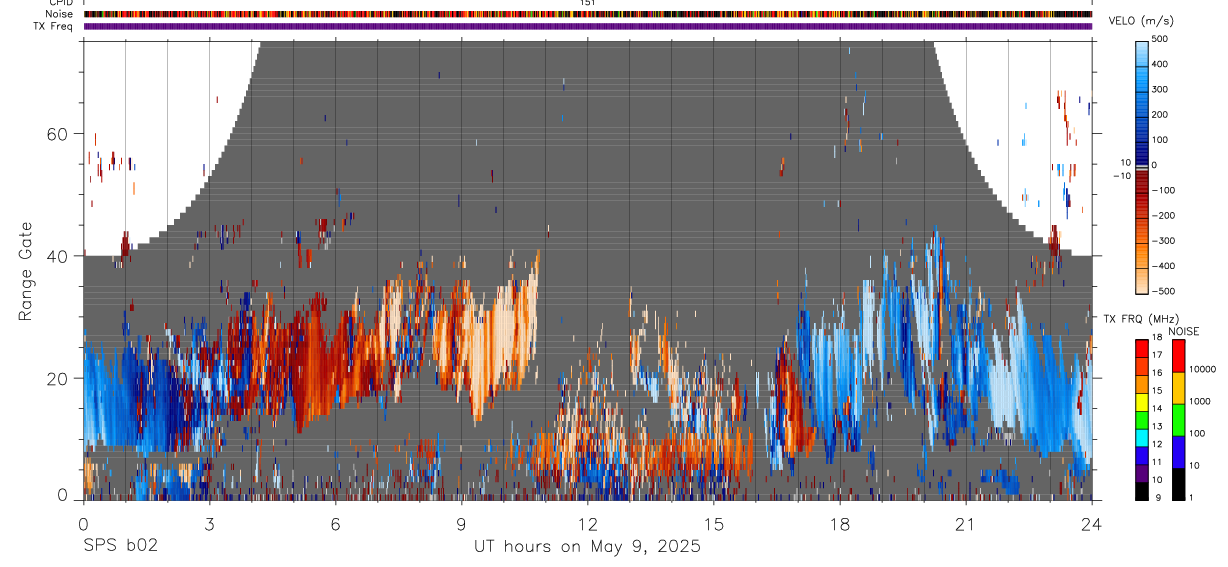
Task: Click the TX Freq strip label at top left
Action: pyautogui.click(x=54, y=26)
